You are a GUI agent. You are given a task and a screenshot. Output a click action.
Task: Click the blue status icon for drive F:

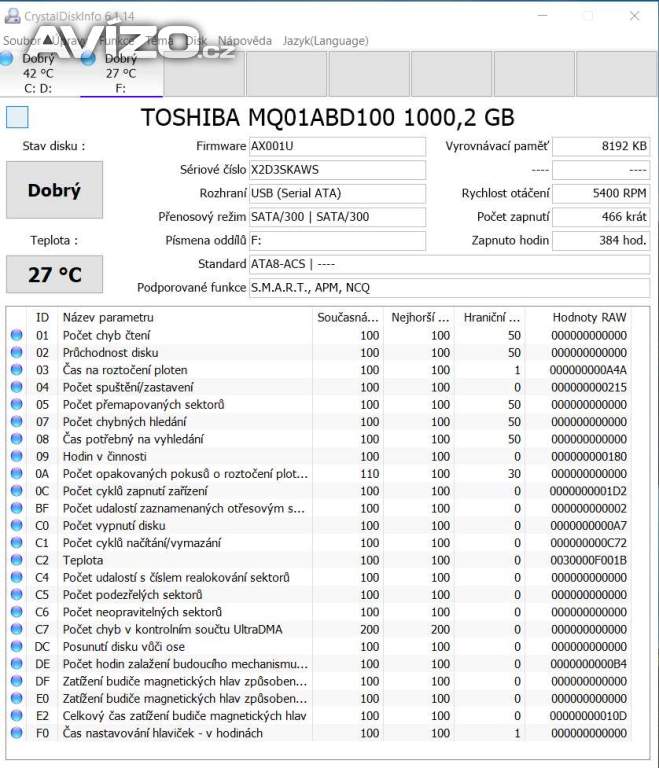88,59
